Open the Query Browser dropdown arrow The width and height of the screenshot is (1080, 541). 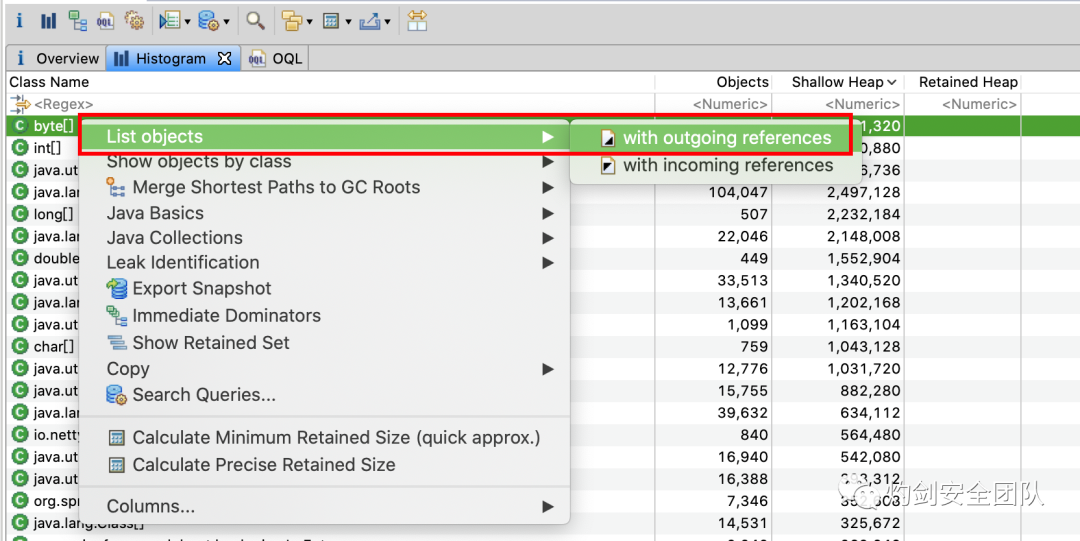(x=226, y=23)
